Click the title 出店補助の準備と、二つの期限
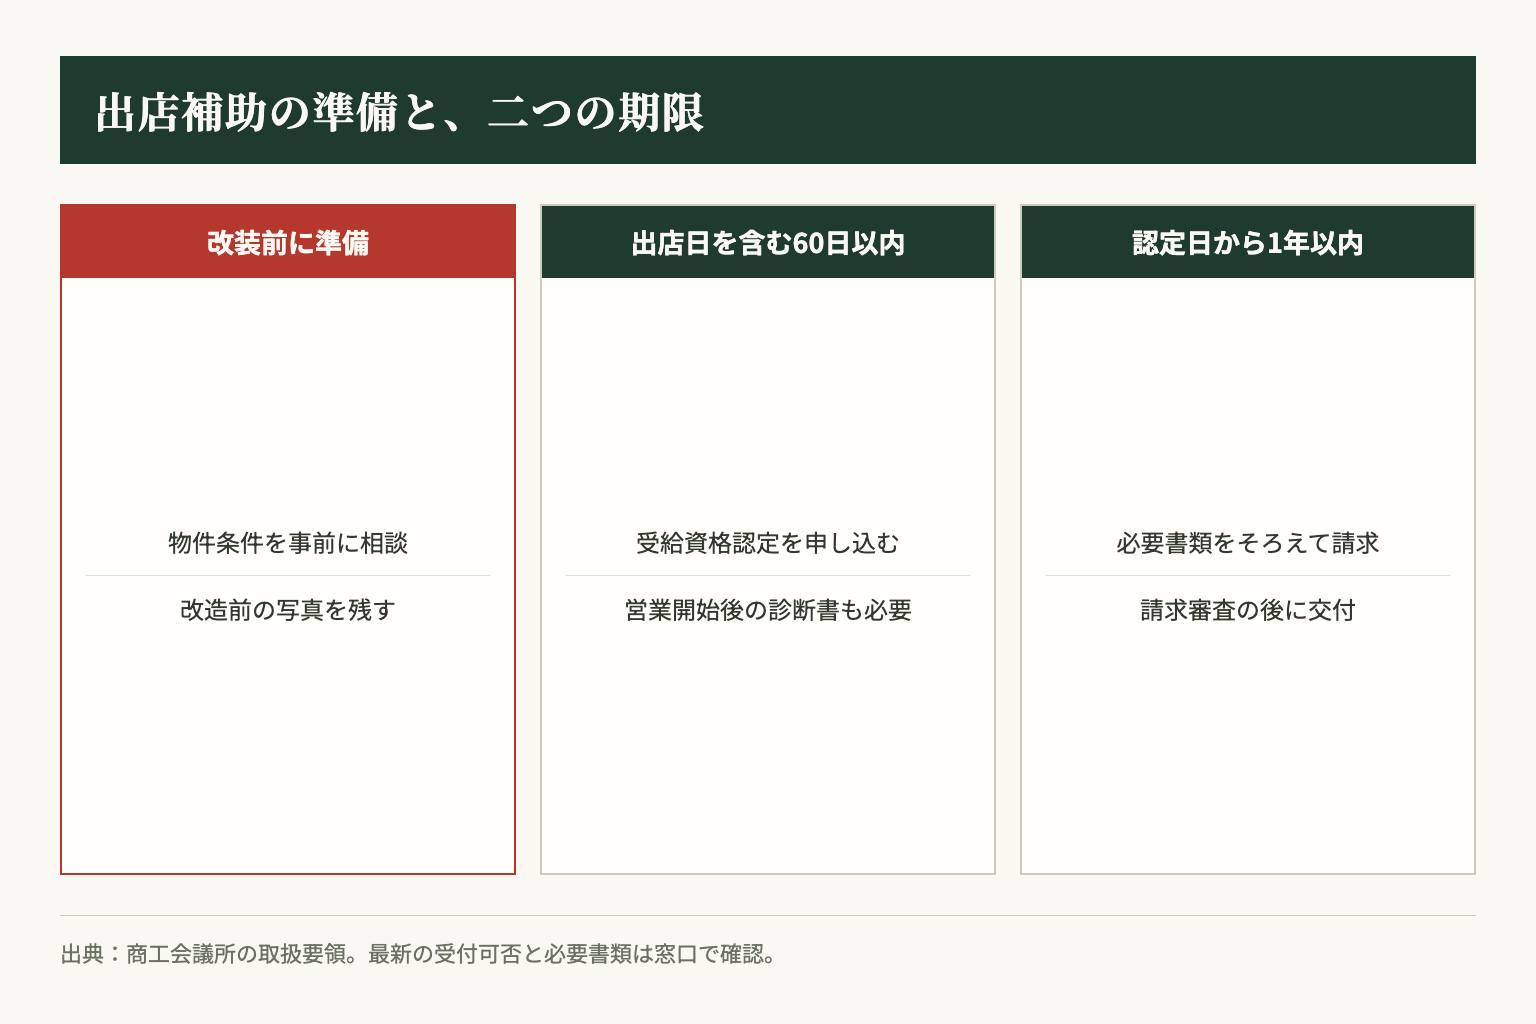 click(400, 112)
